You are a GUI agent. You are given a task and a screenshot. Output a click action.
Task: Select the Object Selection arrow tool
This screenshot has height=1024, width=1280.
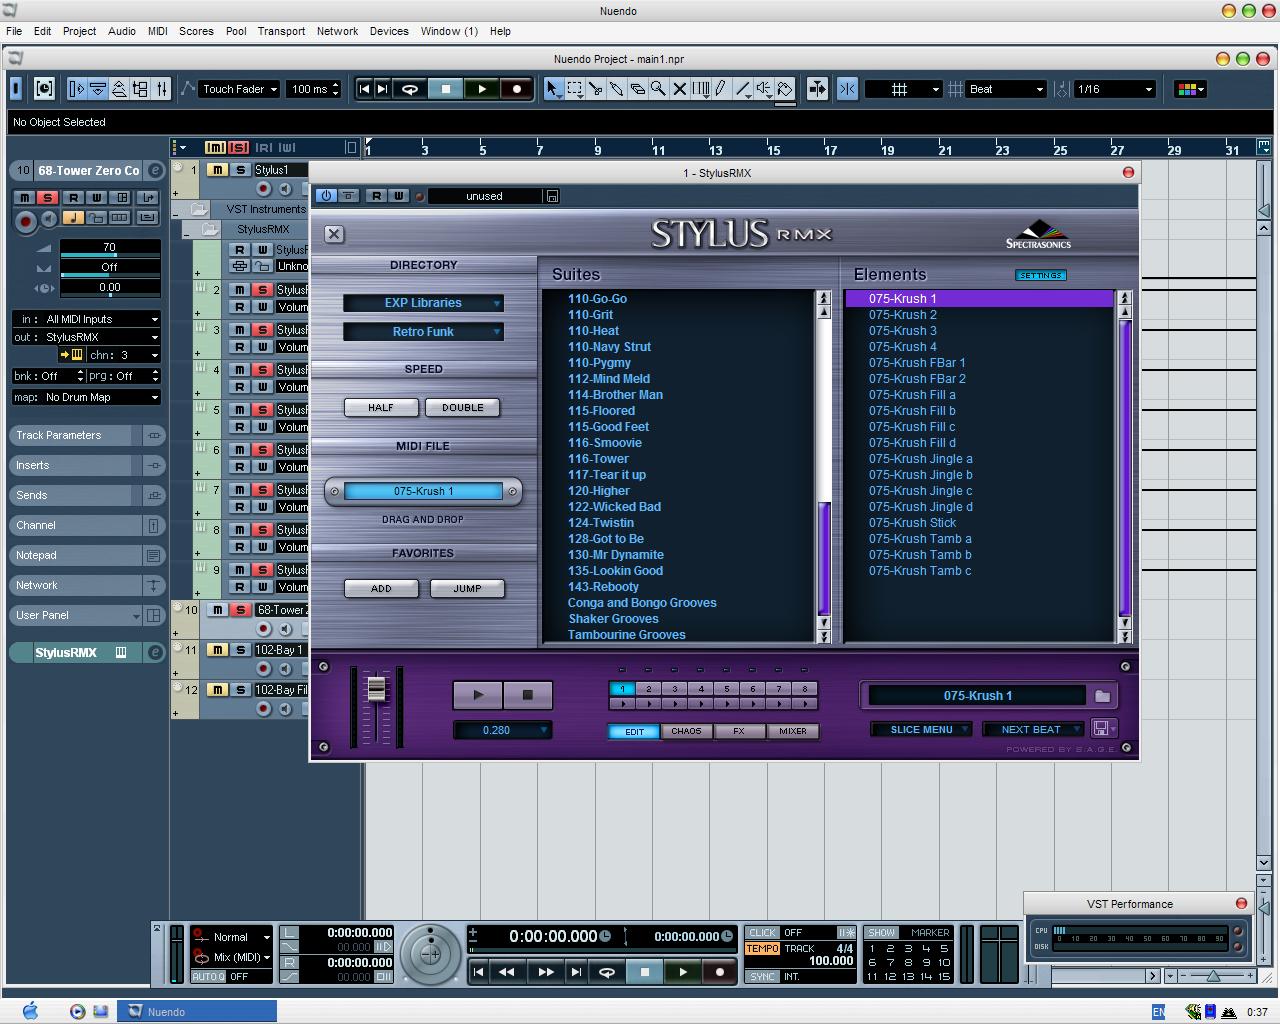(x=553, y=89)
